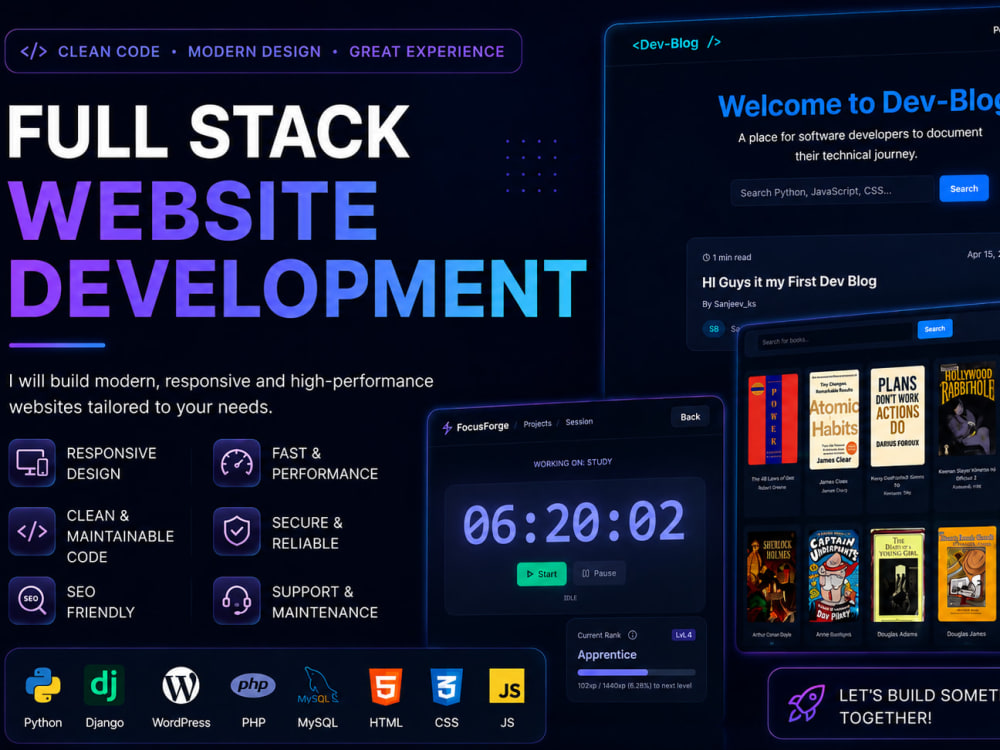Click the SEO Friendly magnifier icon
Screen dimensions: 1000x750
(32, 600)
